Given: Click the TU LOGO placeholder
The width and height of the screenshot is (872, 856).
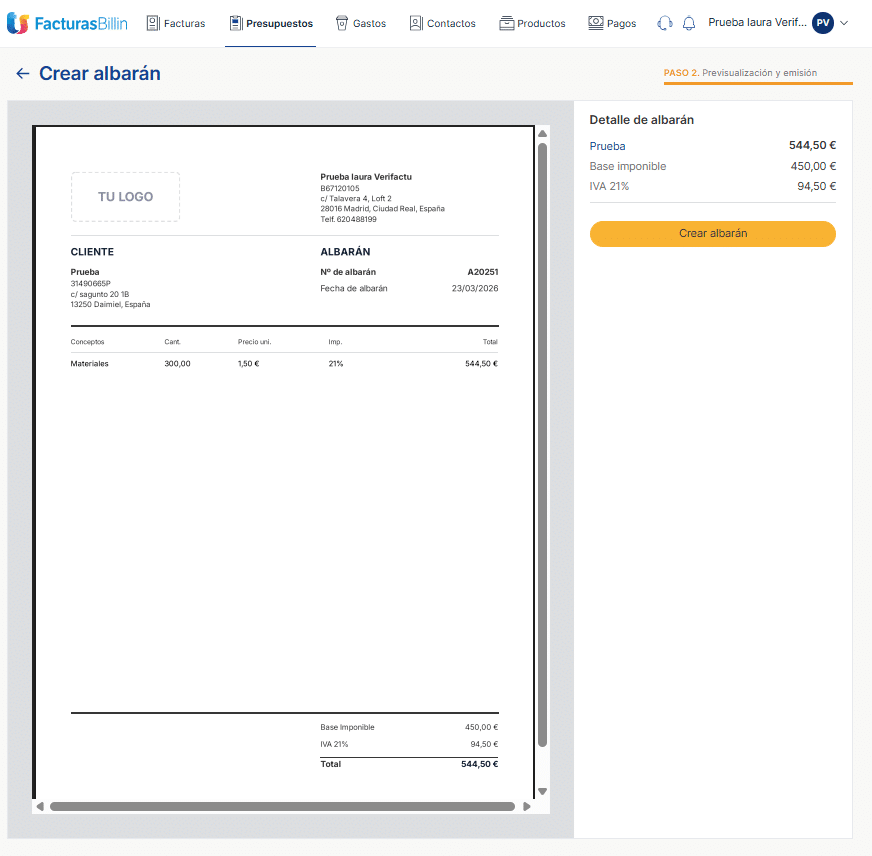Looking at the screenshot, I should (x=125, y=197).
